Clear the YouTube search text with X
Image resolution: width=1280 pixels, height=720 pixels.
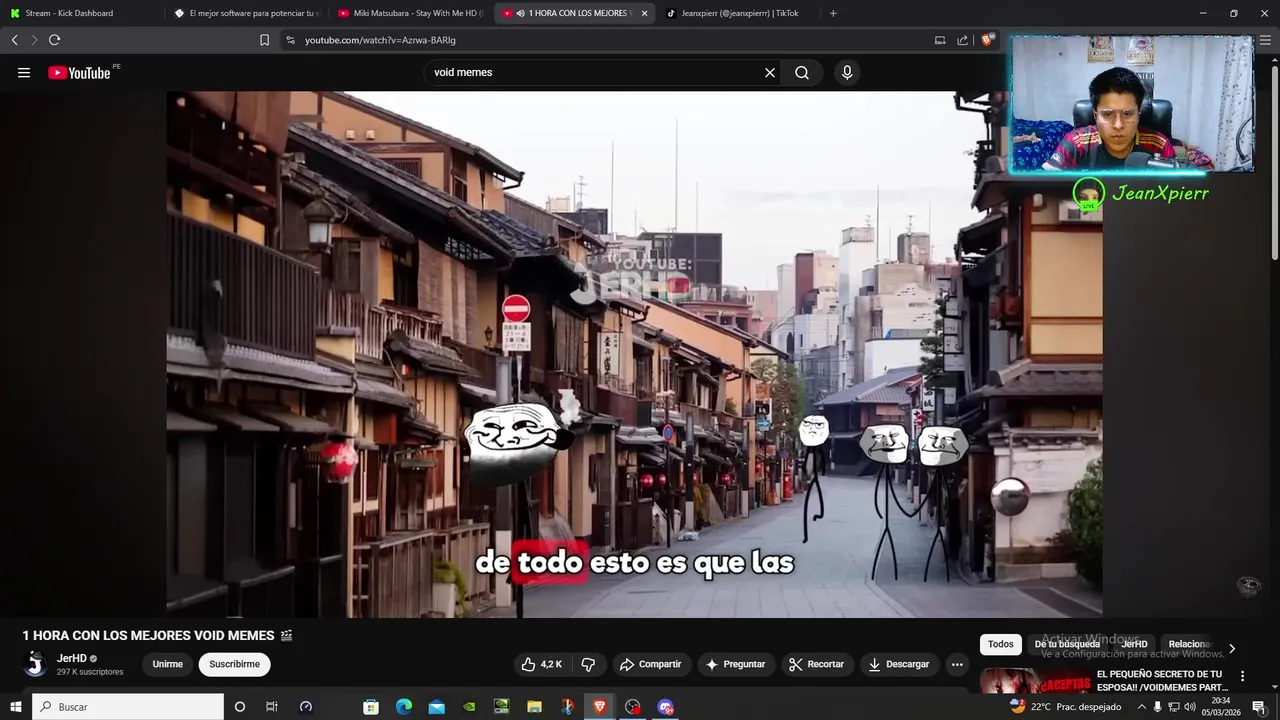(x=770, y=73)
